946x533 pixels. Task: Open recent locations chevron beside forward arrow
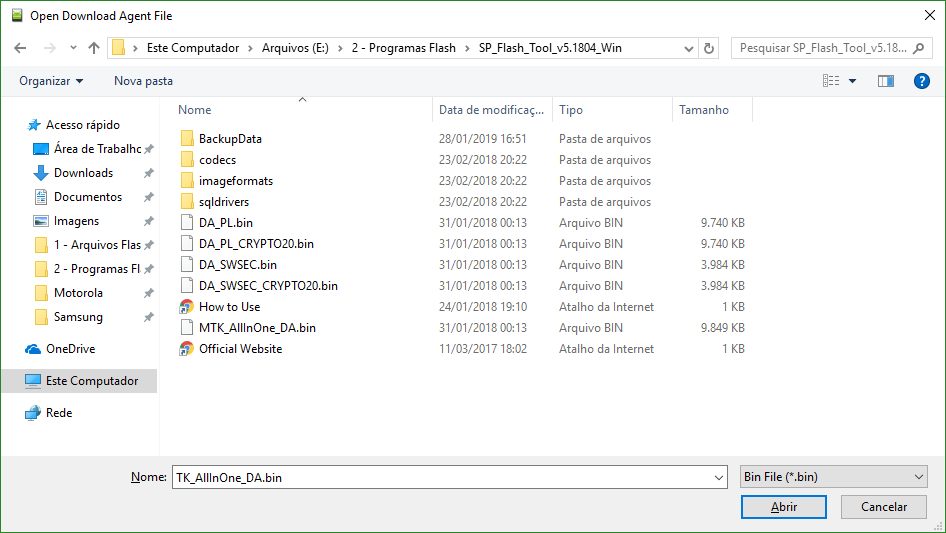[x=73, y=48]
